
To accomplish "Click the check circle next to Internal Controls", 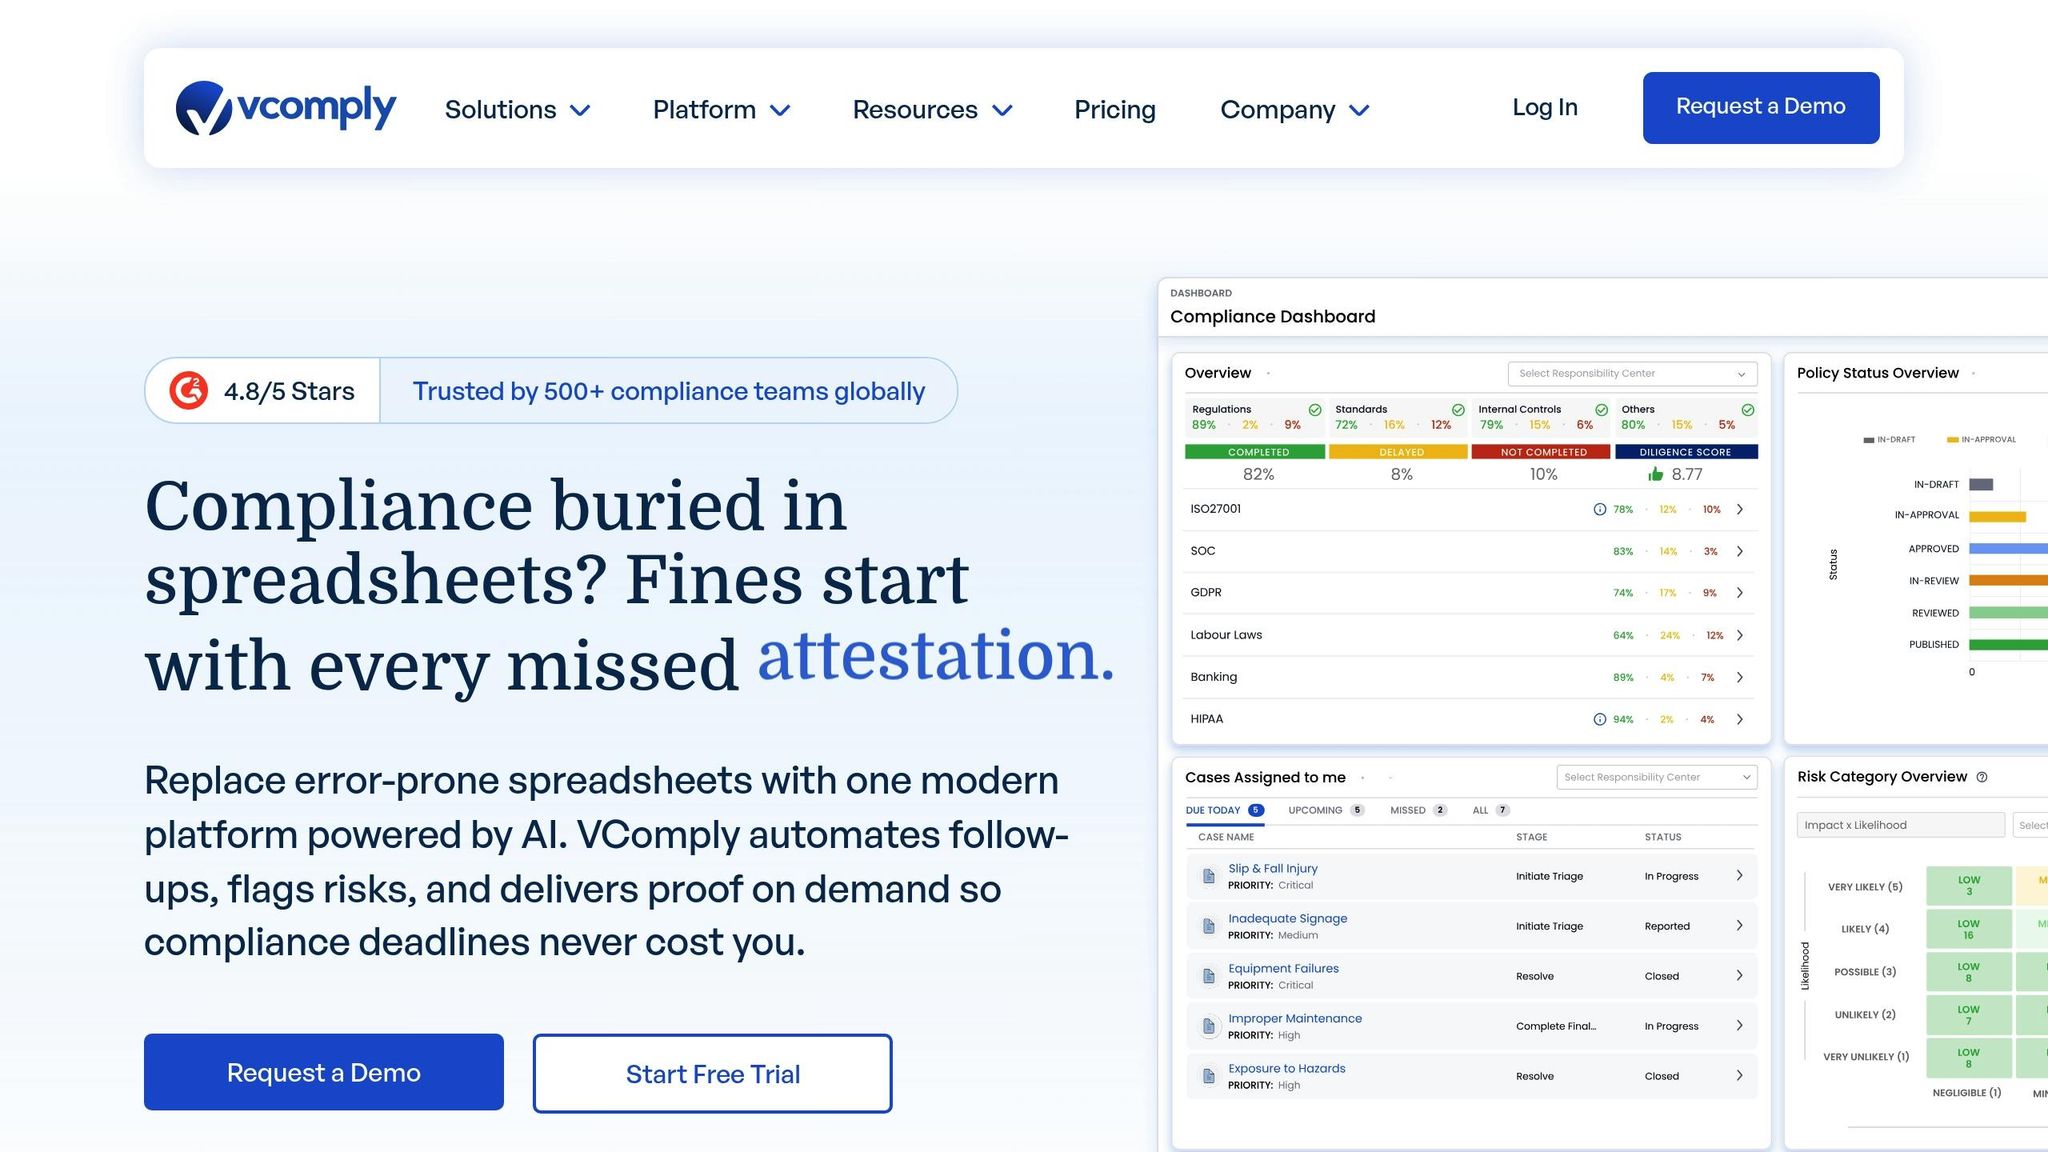I will (1601, 410).
